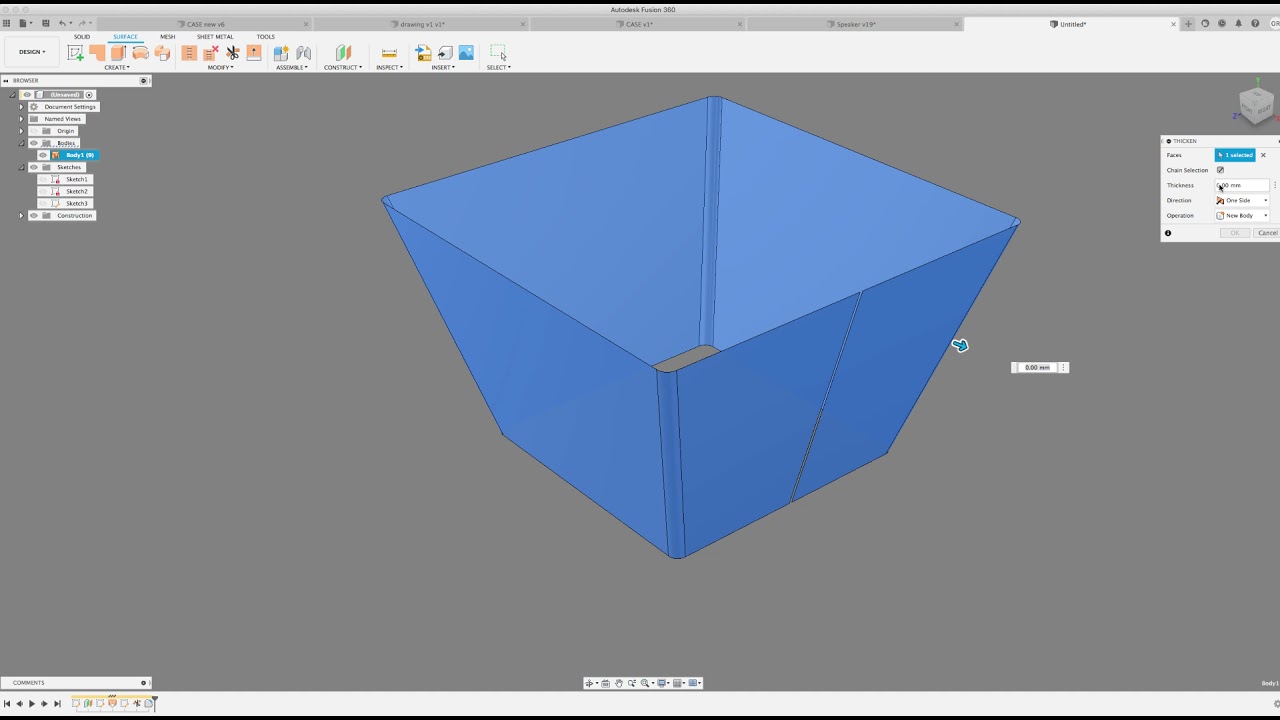
Task: Open the data panel grid icon
Action: point(7,23)
